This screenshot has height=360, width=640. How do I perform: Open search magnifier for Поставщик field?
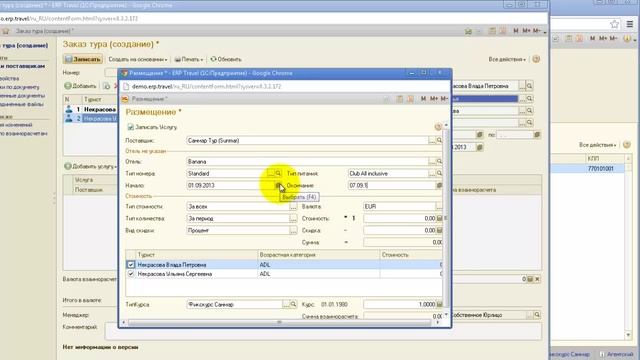[x=439, y=140]
